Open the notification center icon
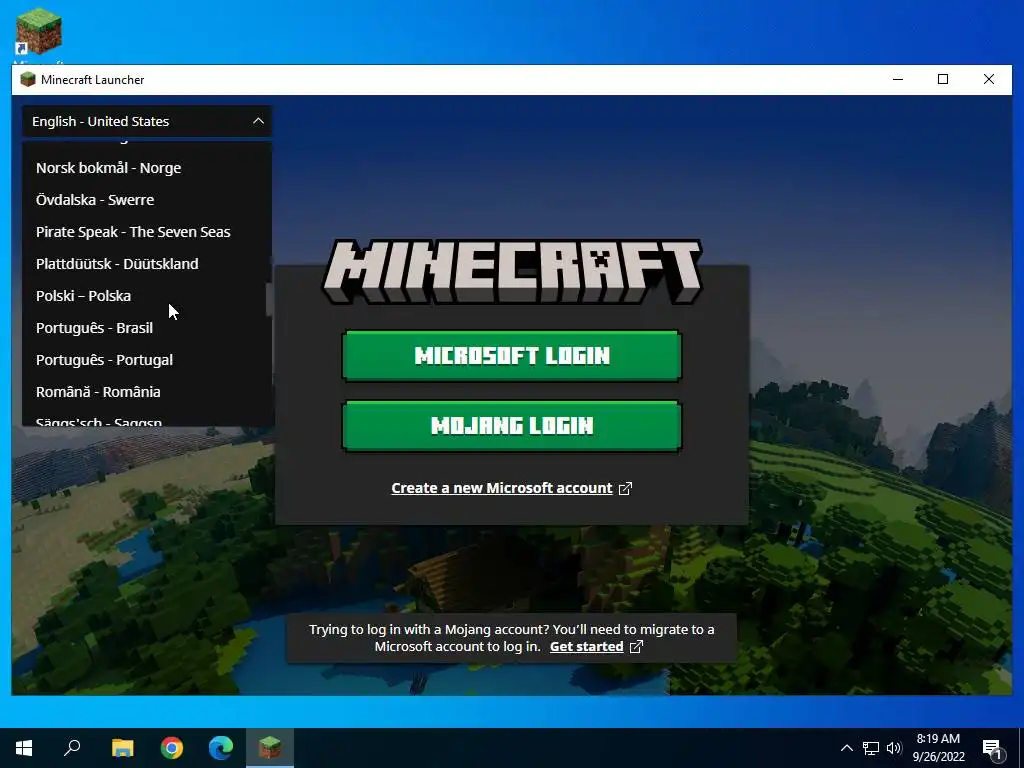1024x768 pixels. click(992, 749)
